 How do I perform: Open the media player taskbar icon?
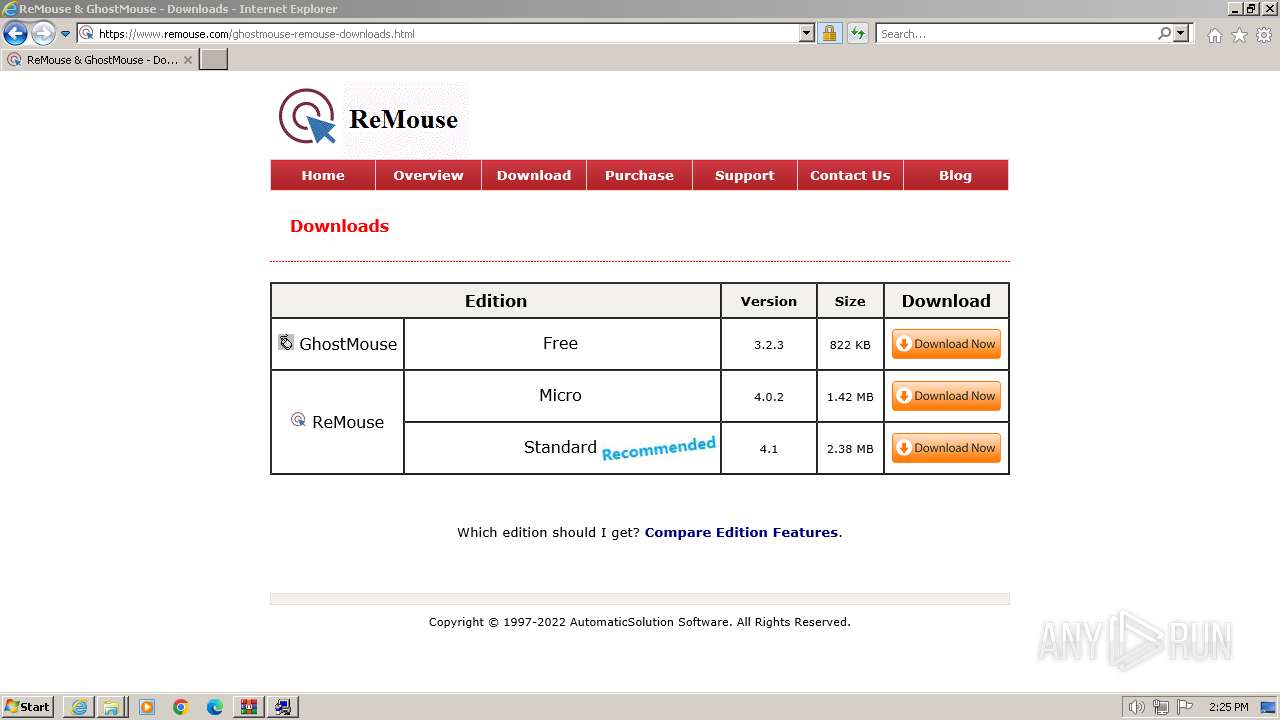(x=147, y=707)
